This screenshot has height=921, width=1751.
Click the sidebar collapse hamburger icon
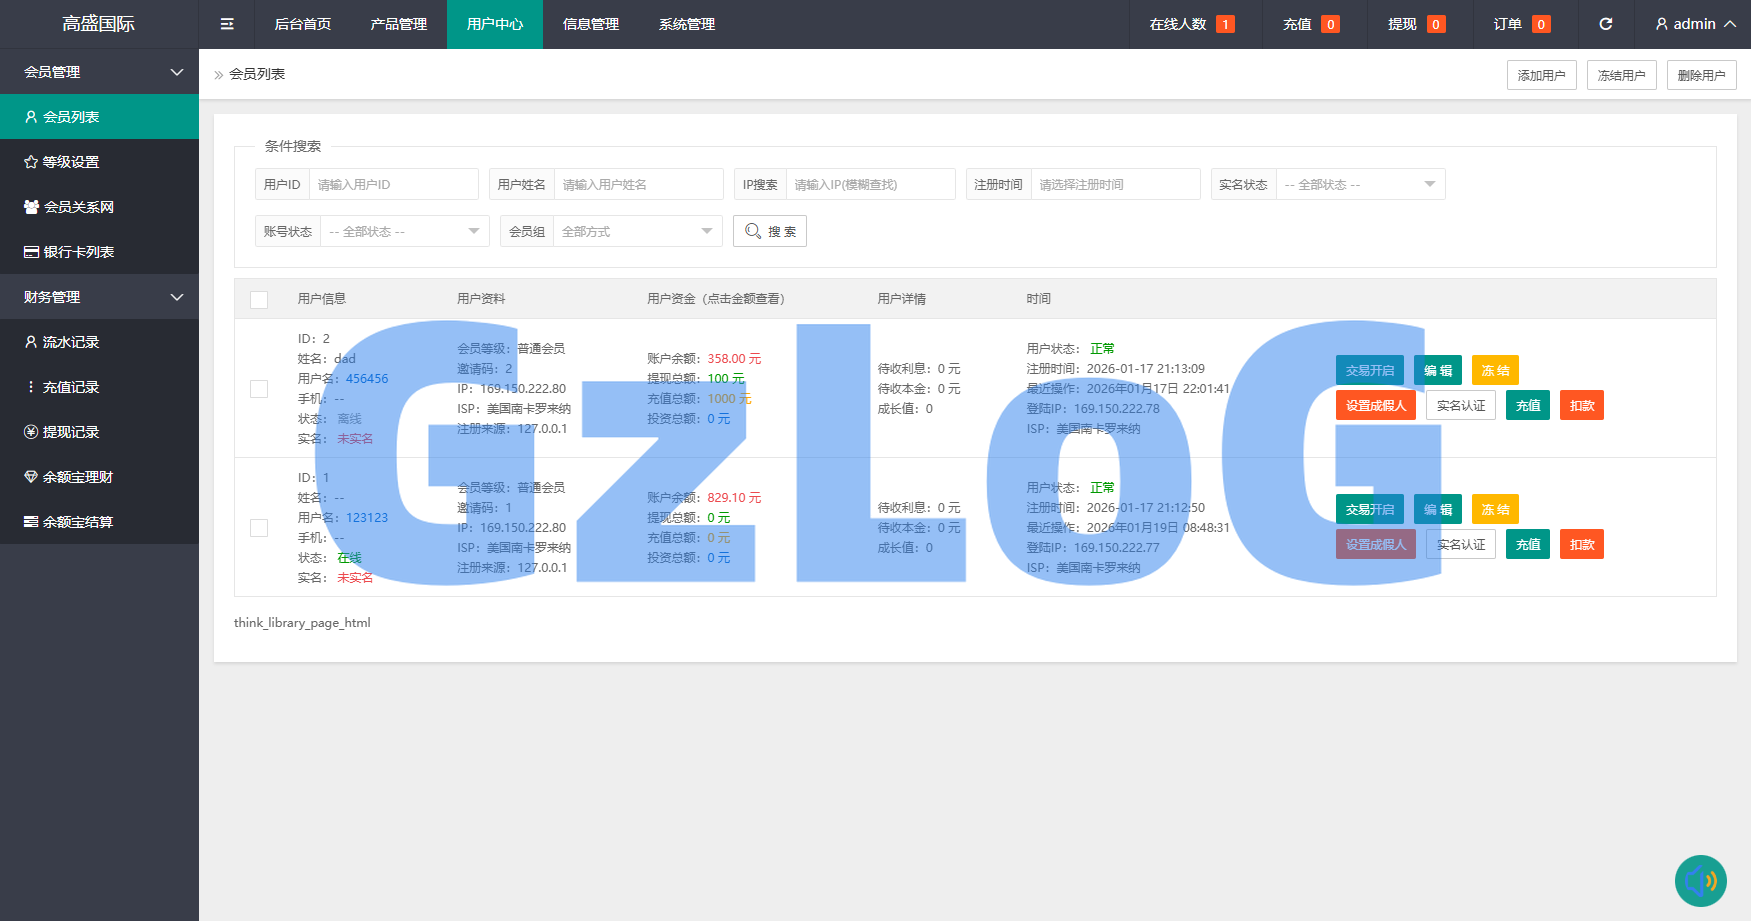pos(227,24)
